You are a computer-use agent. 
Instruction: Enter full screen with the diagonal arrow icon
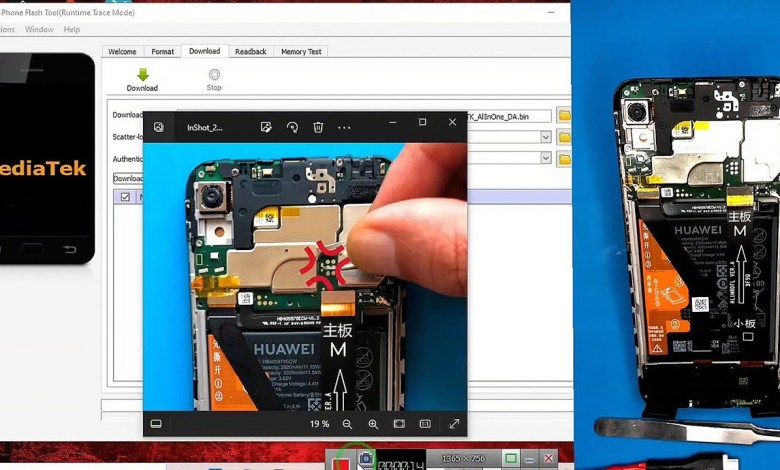click(x=454, y=424)
